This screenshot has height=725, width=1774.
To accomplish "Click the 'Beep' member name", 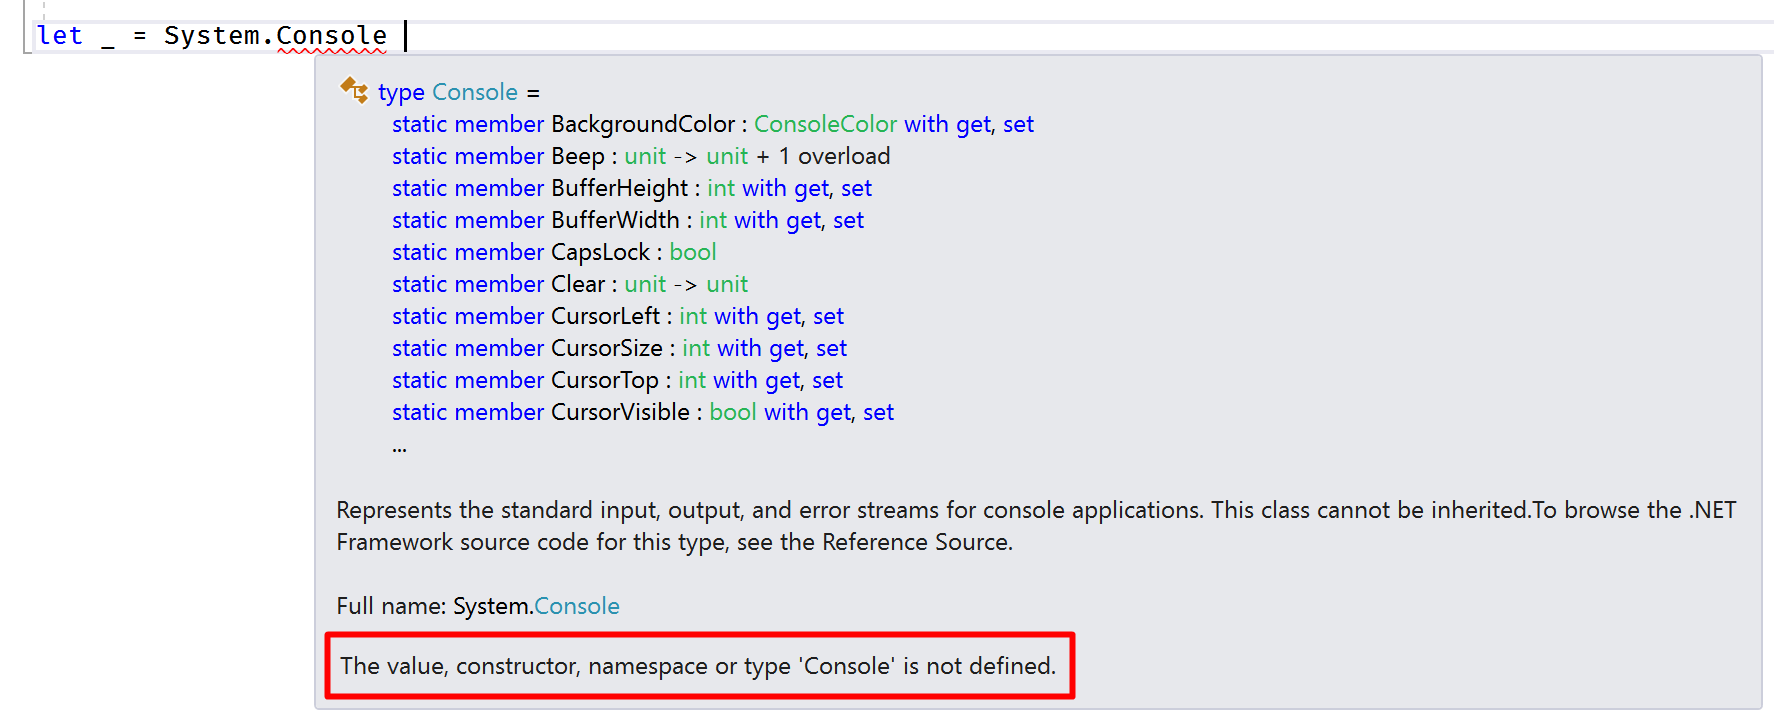I will 578,156.
